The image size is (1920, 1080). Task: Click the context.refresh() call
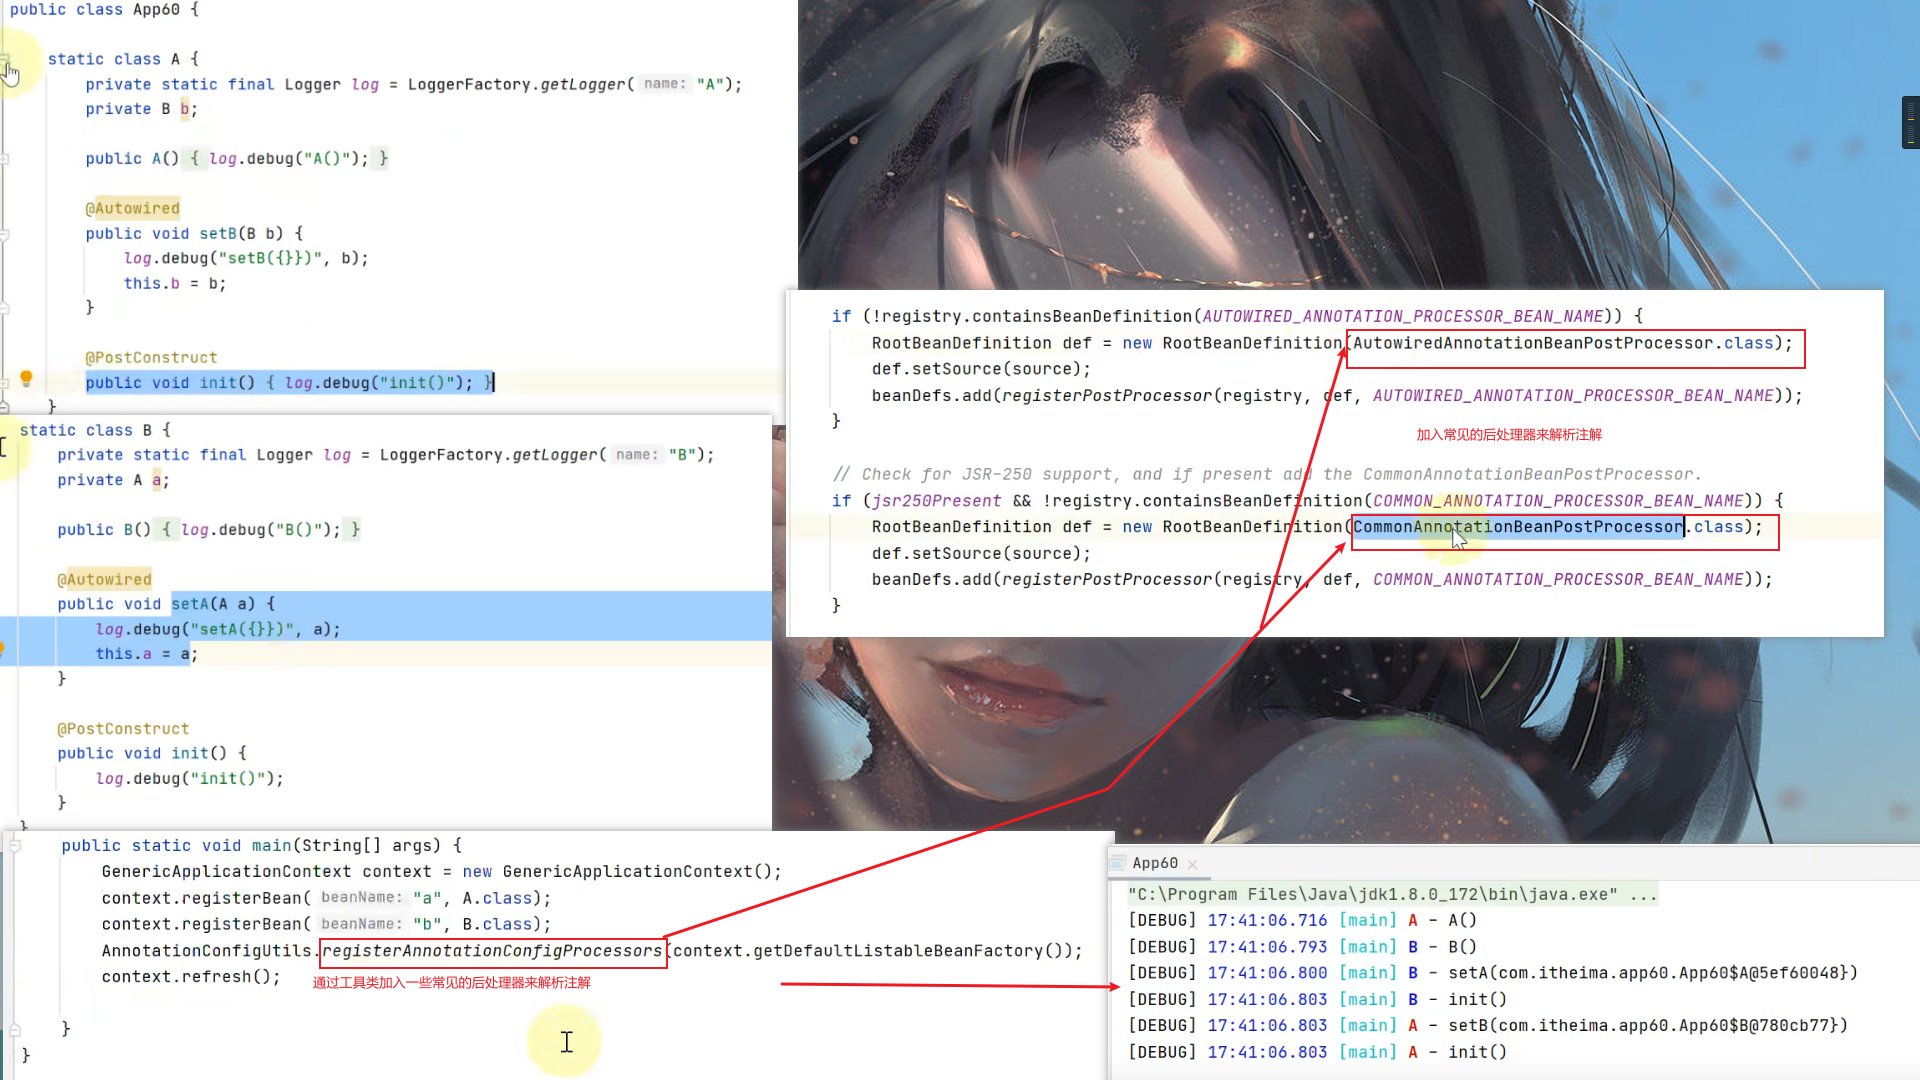[x=190, y=977]
